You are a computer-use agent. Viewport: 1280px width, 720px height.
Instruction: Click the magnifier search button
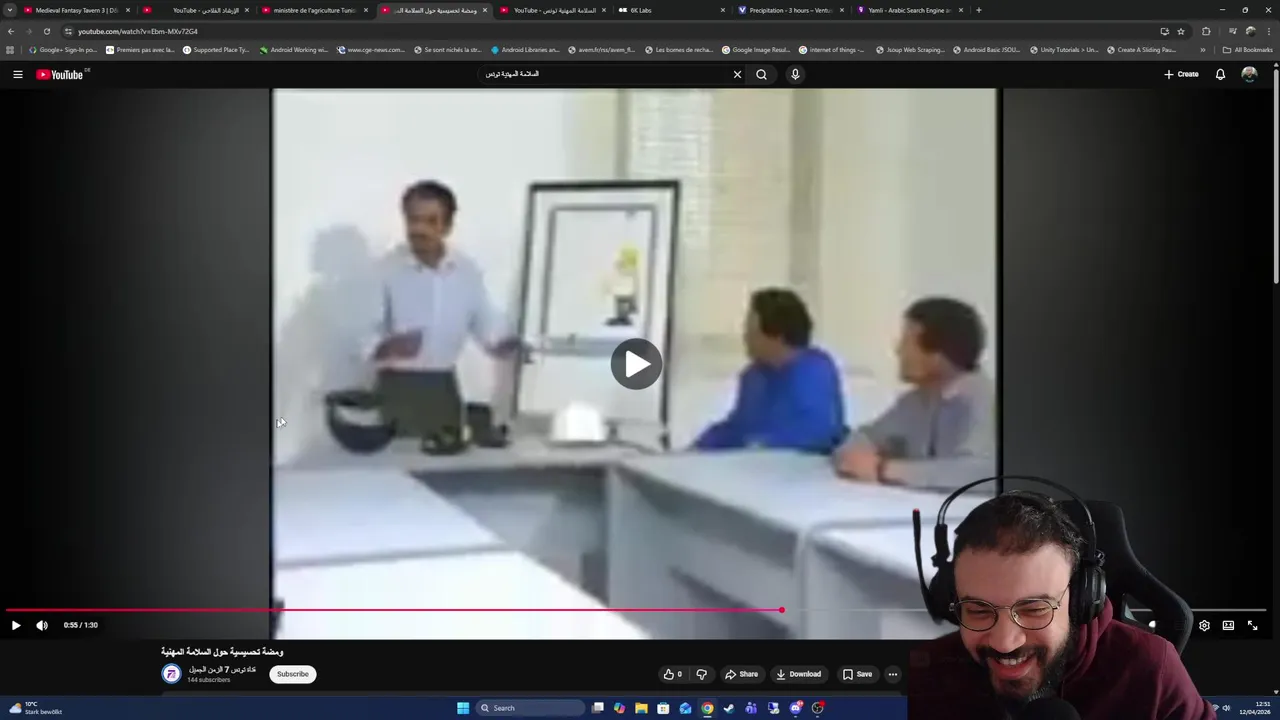[762, 74]
